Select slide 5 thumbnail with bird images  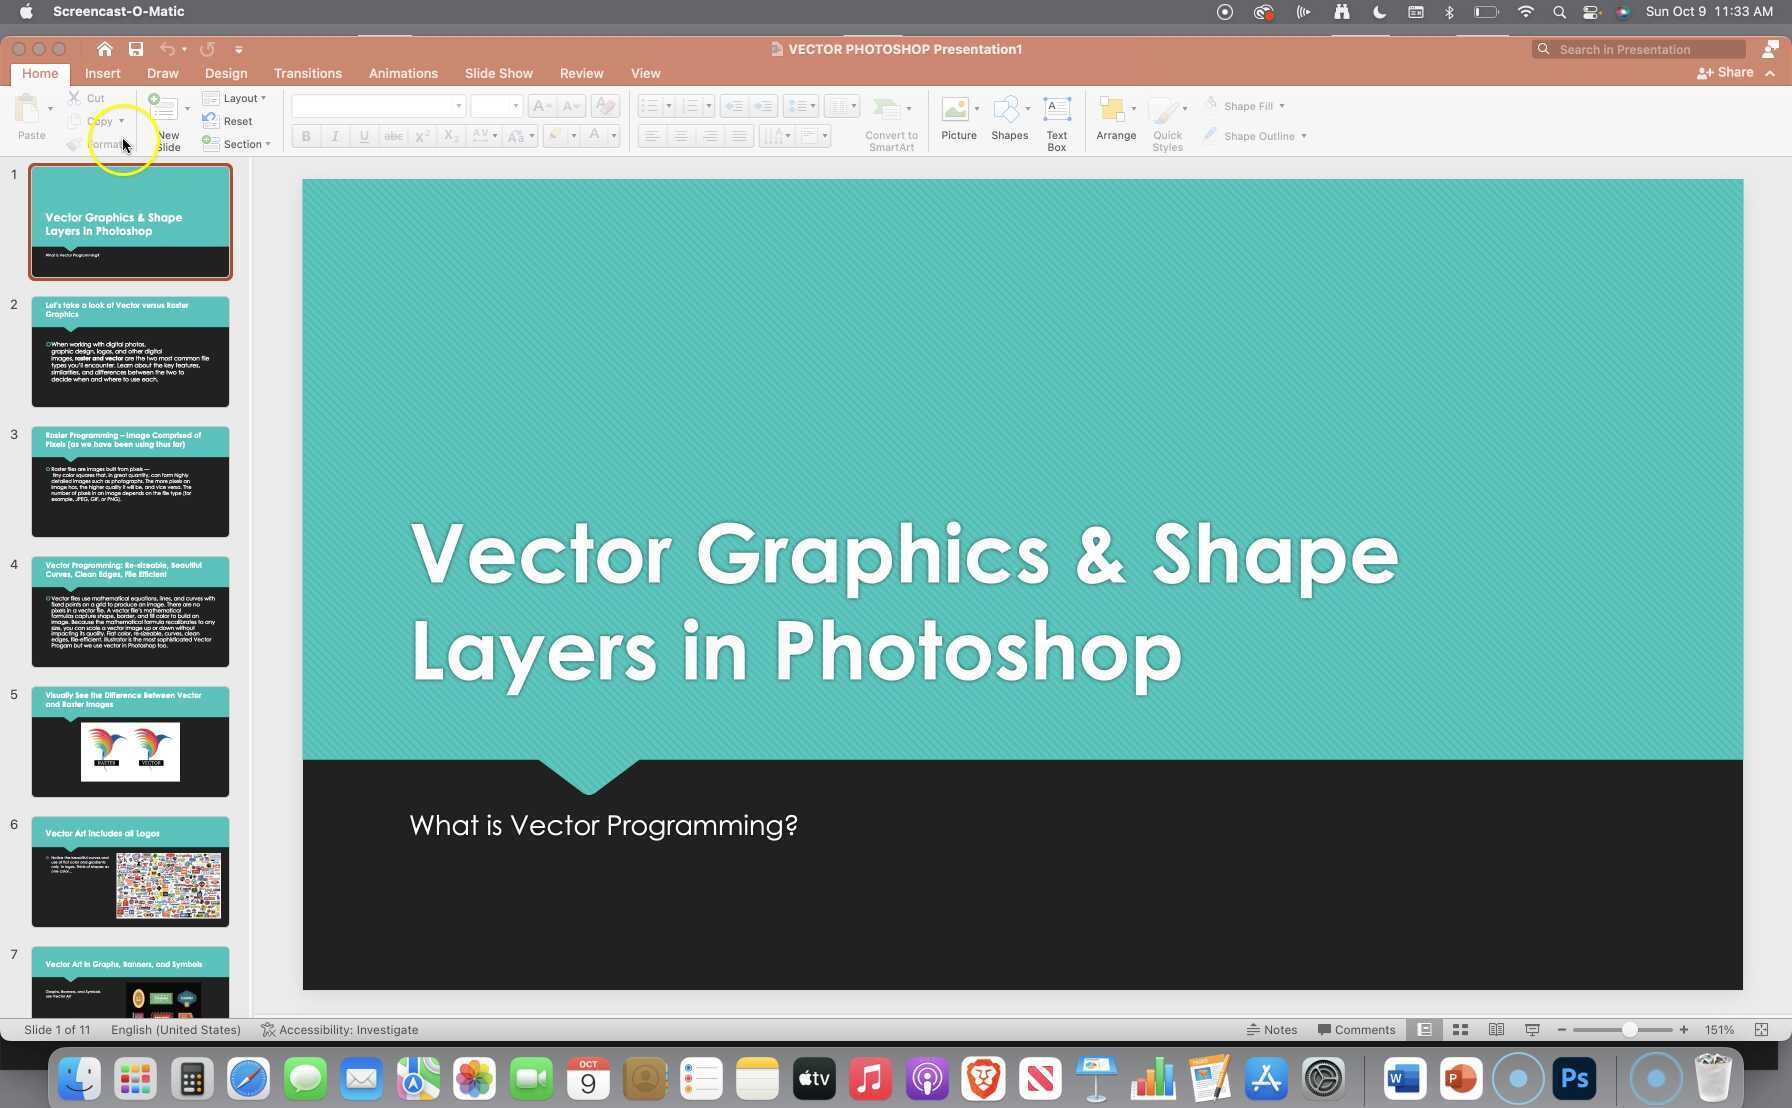(130, 741)
